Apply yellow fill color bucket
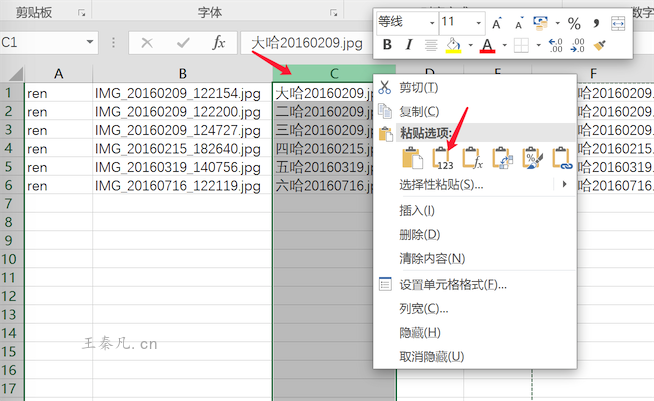Screen dimensions: 654x401 click(453, 45)
